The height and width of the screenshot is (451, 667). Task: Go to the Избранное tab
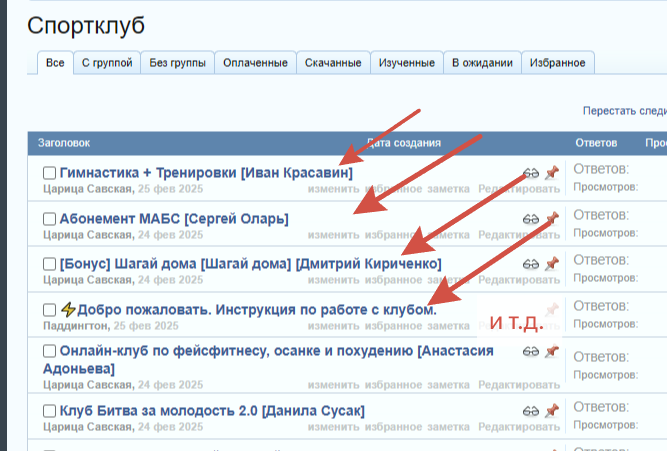point(558,63)
